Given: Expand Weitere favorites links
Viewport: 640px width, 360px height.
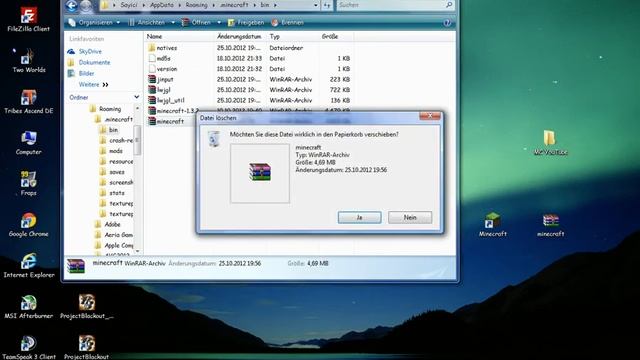Looking at the screenshot, I should (x=93, y=84).
